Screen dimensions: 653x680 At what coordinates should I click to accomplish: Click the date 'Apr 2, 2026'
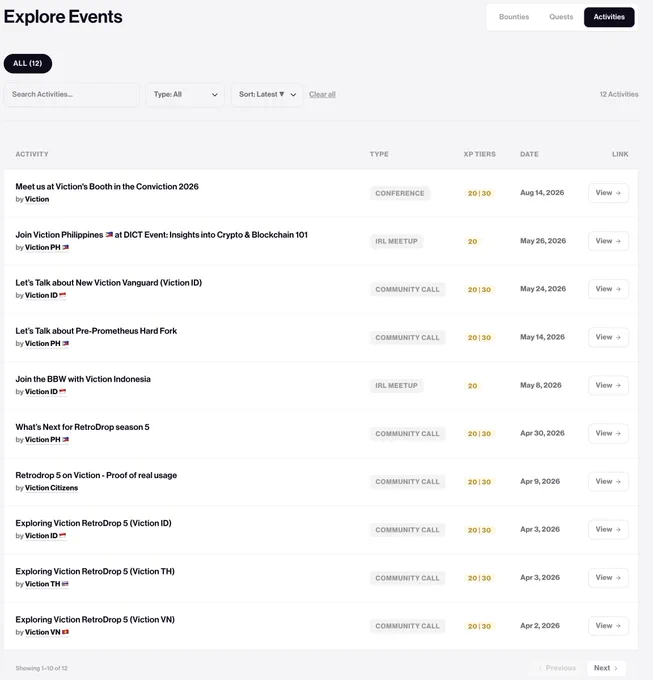[x=540, y=626]
